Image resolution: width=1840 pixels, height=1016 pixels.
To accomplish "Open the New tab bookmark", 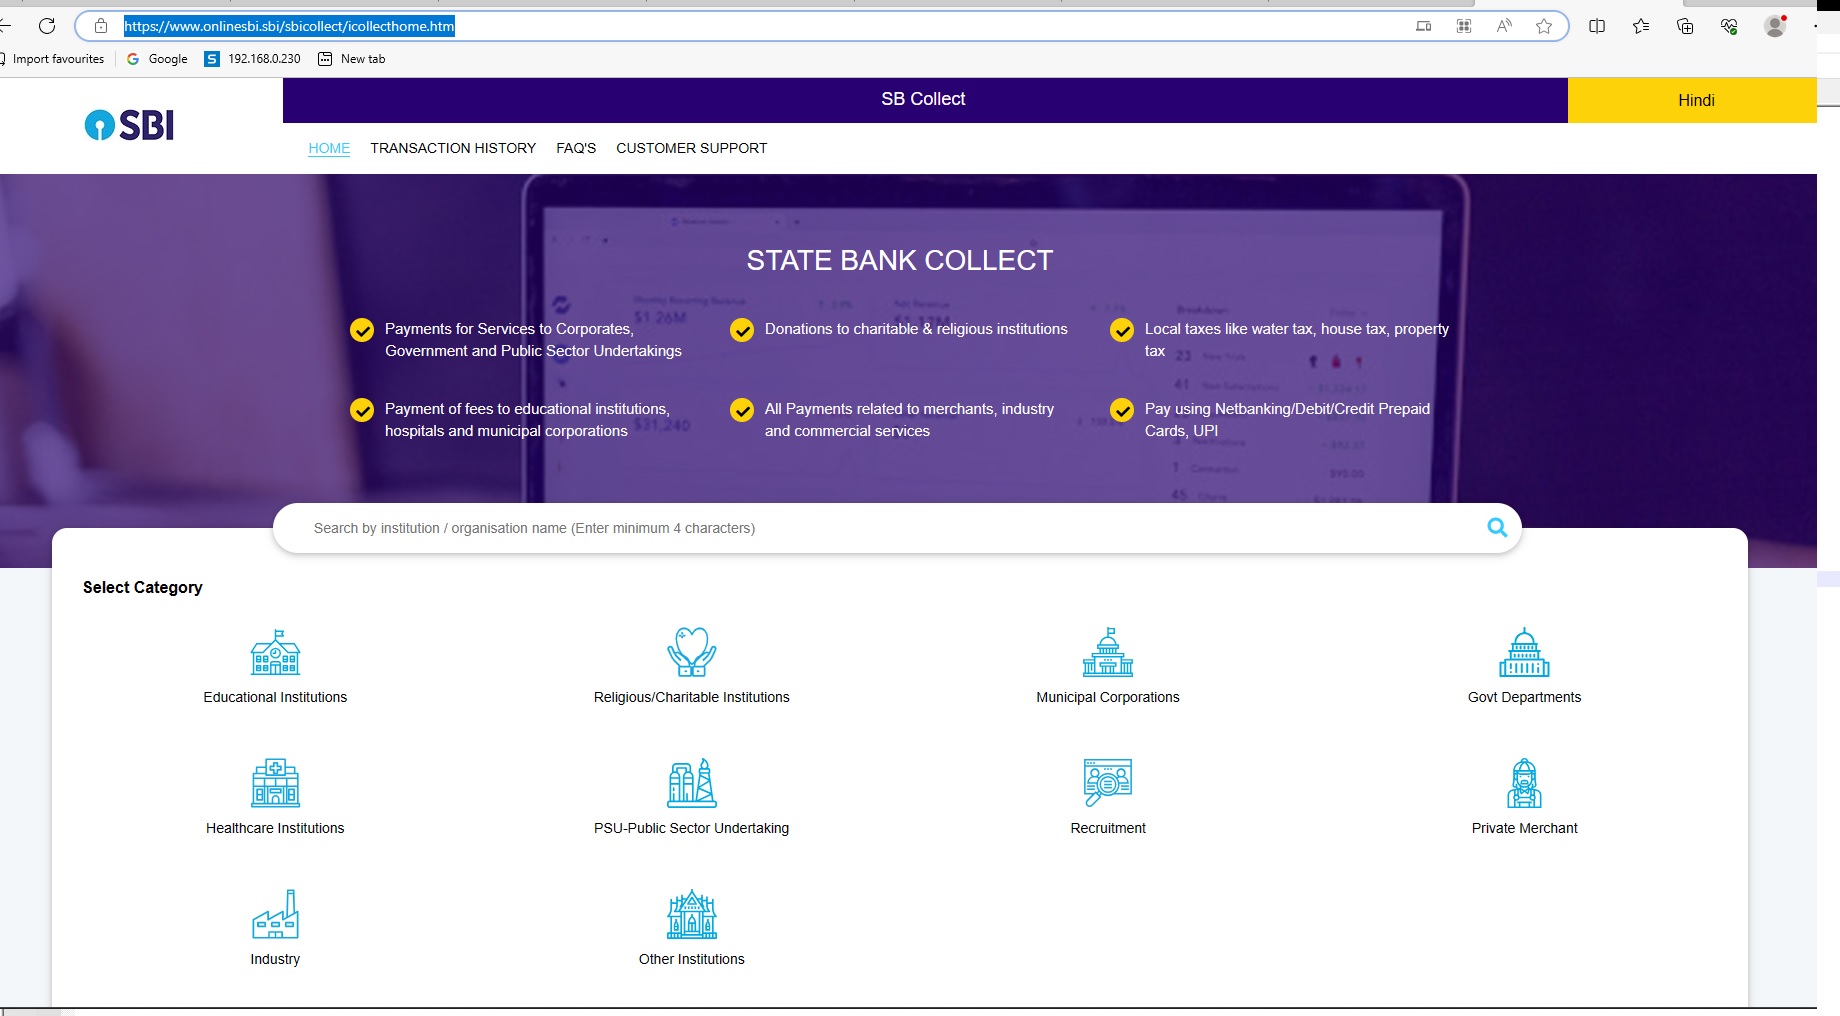I will tap(352, 59).
